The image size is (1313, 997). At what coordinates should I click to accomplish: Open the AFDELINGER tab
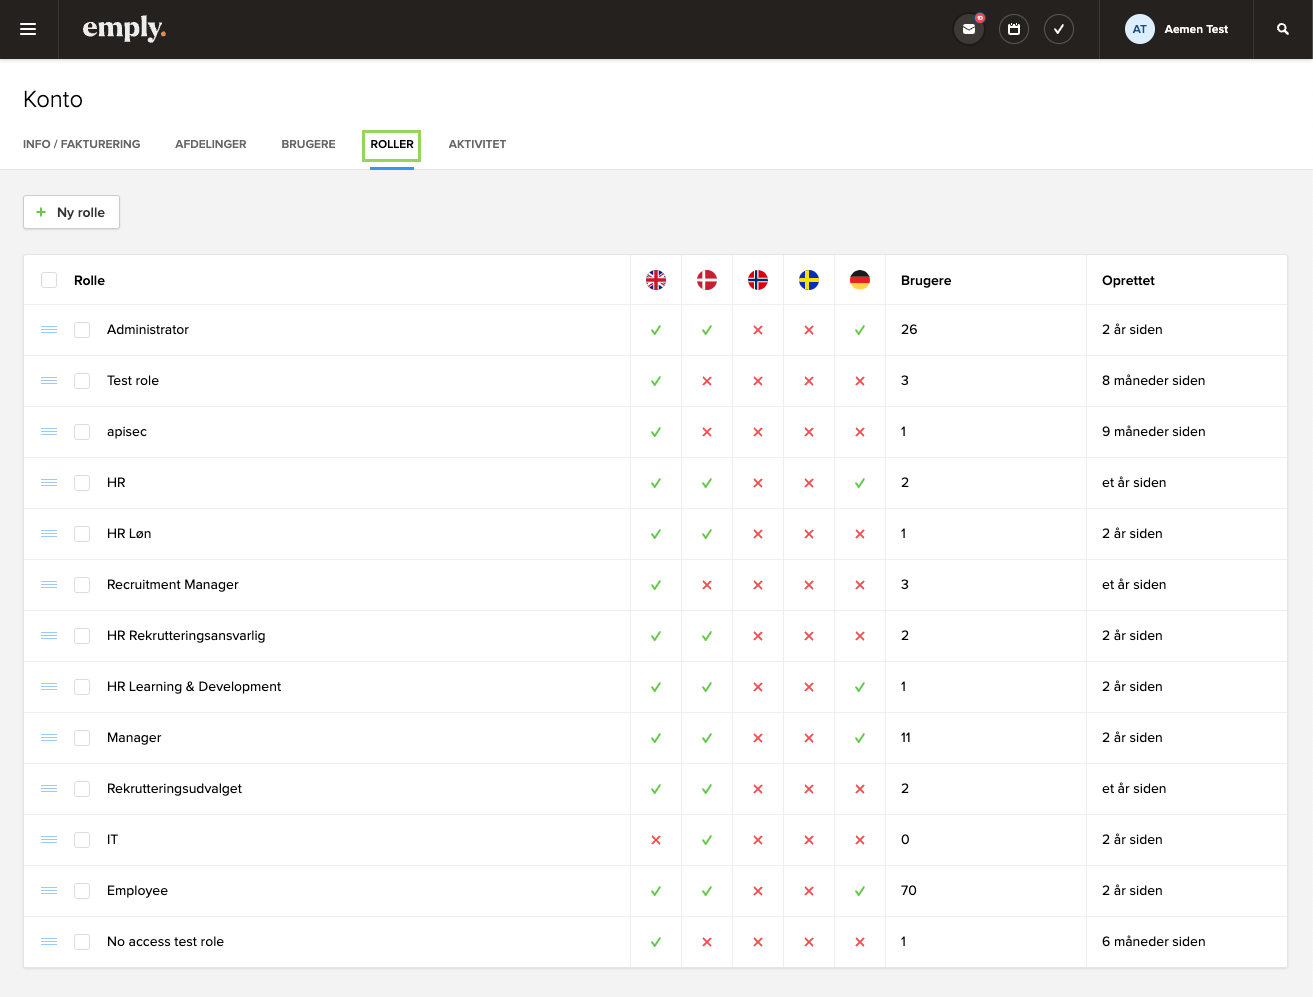click(210, 144)
